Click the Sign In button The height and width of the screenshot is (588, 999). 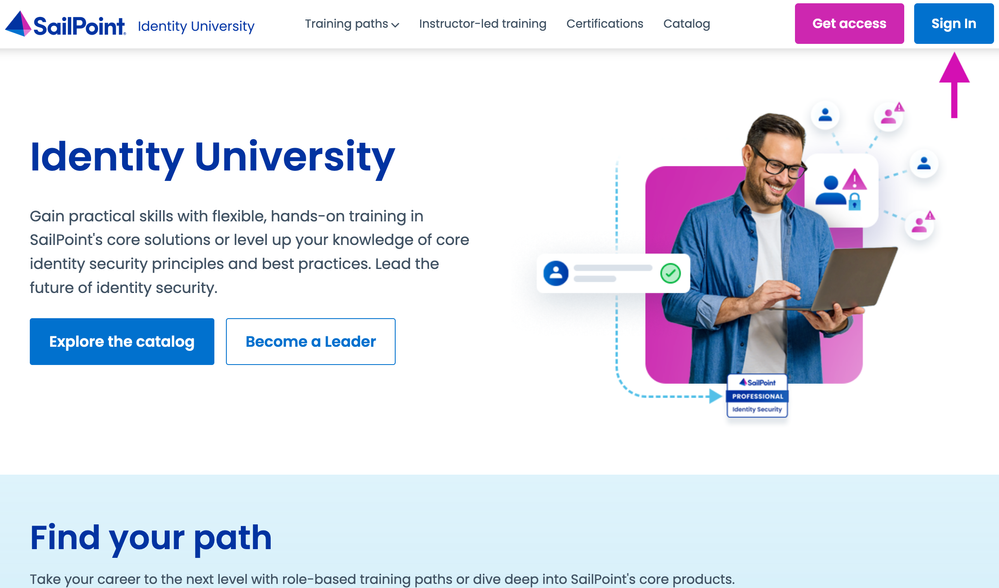click(953, 24)
